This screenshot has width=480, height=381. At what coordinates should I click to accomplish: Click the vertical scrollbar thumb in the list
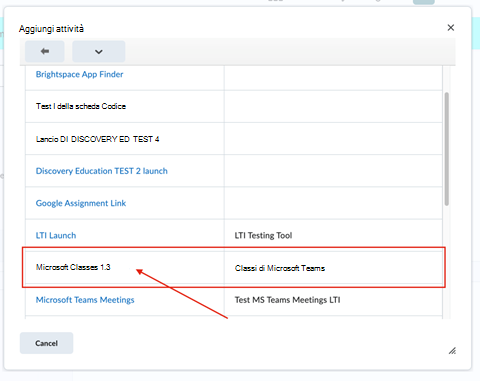tap(447, 149)
